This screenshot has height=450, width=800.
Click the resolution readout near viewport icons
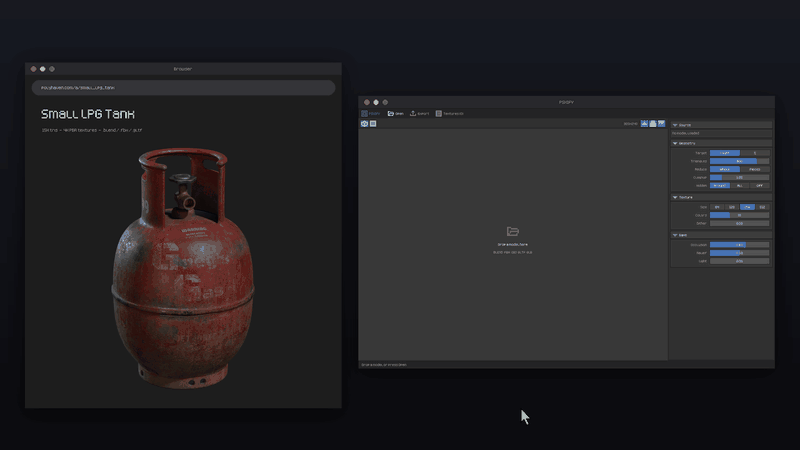click(x=631, y=124)
